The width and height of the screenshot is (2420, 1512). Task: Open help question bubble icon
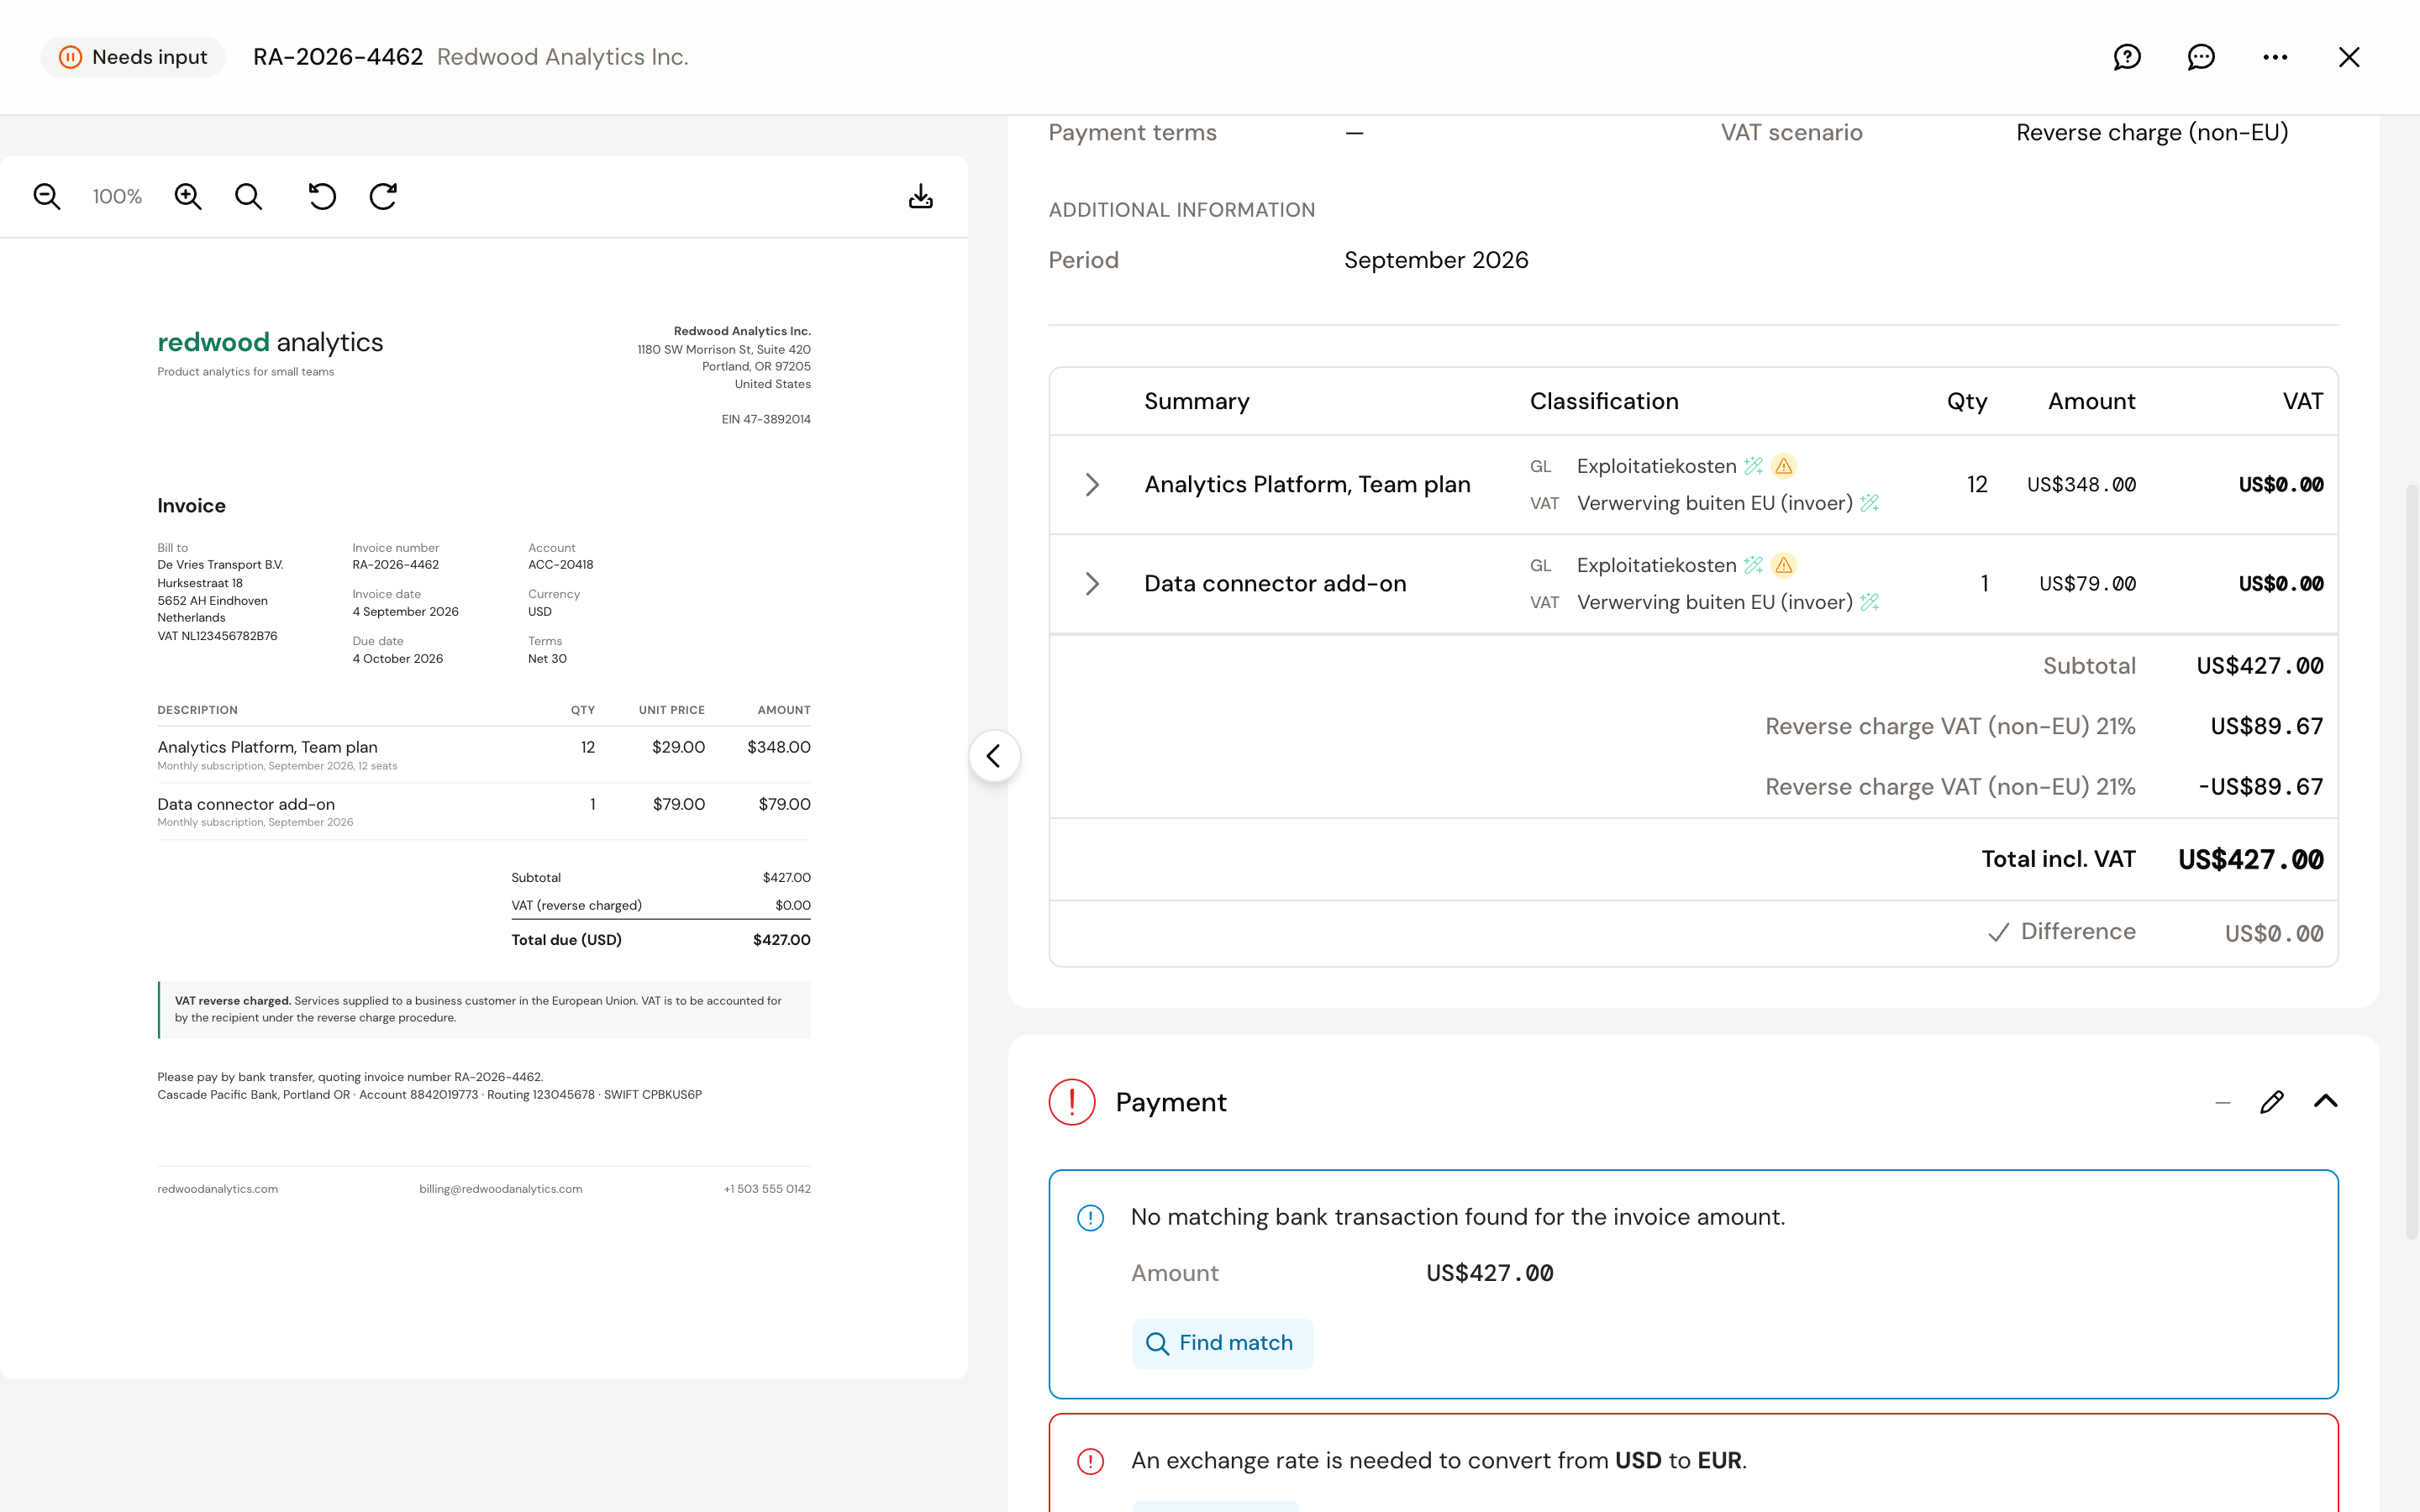pos(2127,57)
